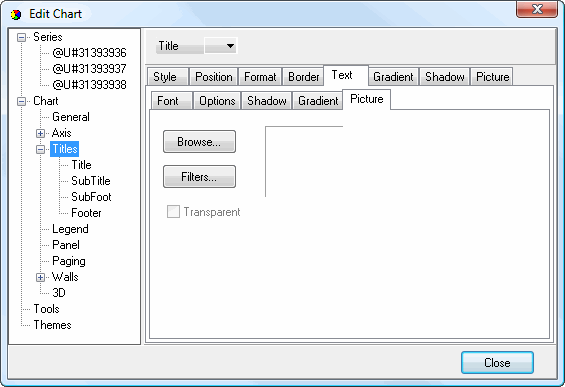This screenshot has width=565, height=387.
Task: Collapse the Series tree node
Action: pos(22,37)
